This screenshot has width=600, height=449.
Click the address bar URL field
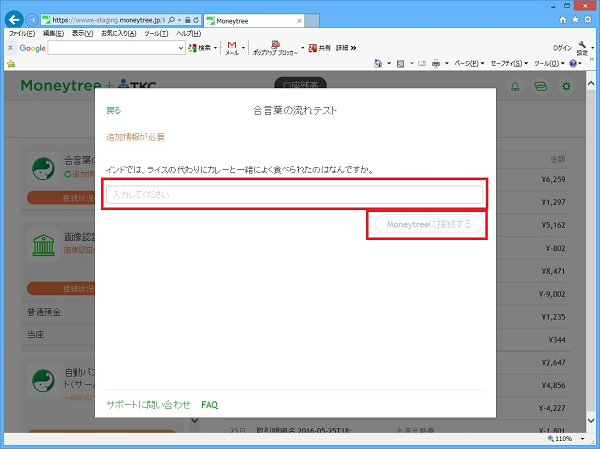point(109,20)
